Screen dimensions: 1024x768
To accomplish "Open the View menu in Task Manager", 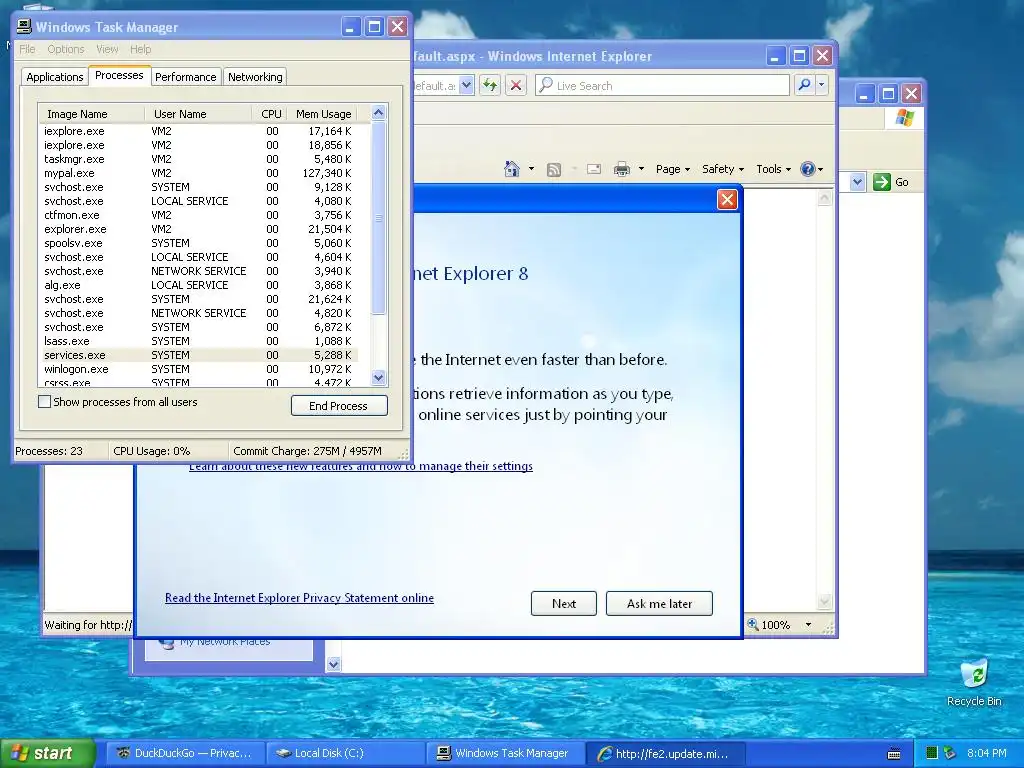I will (x=107, y=49).
